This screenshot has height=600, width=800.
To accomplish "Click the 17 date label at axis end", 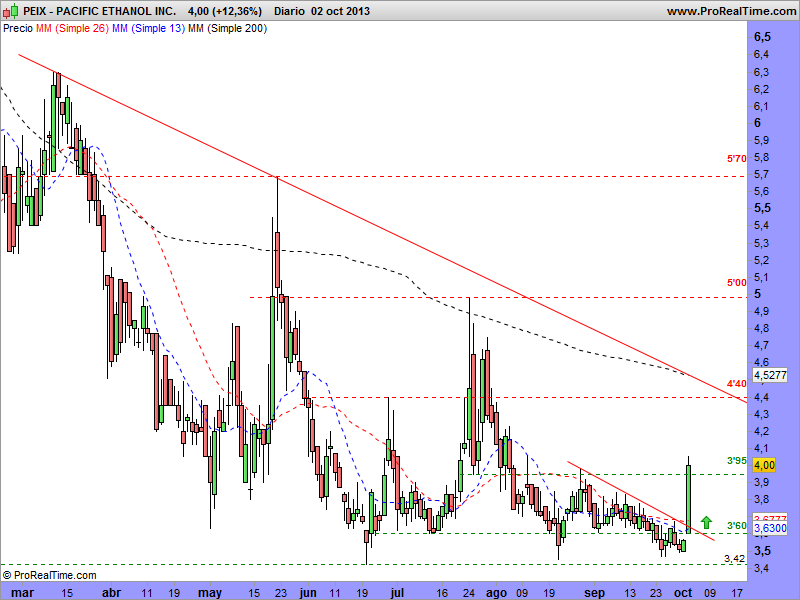I will pos(737,592).
